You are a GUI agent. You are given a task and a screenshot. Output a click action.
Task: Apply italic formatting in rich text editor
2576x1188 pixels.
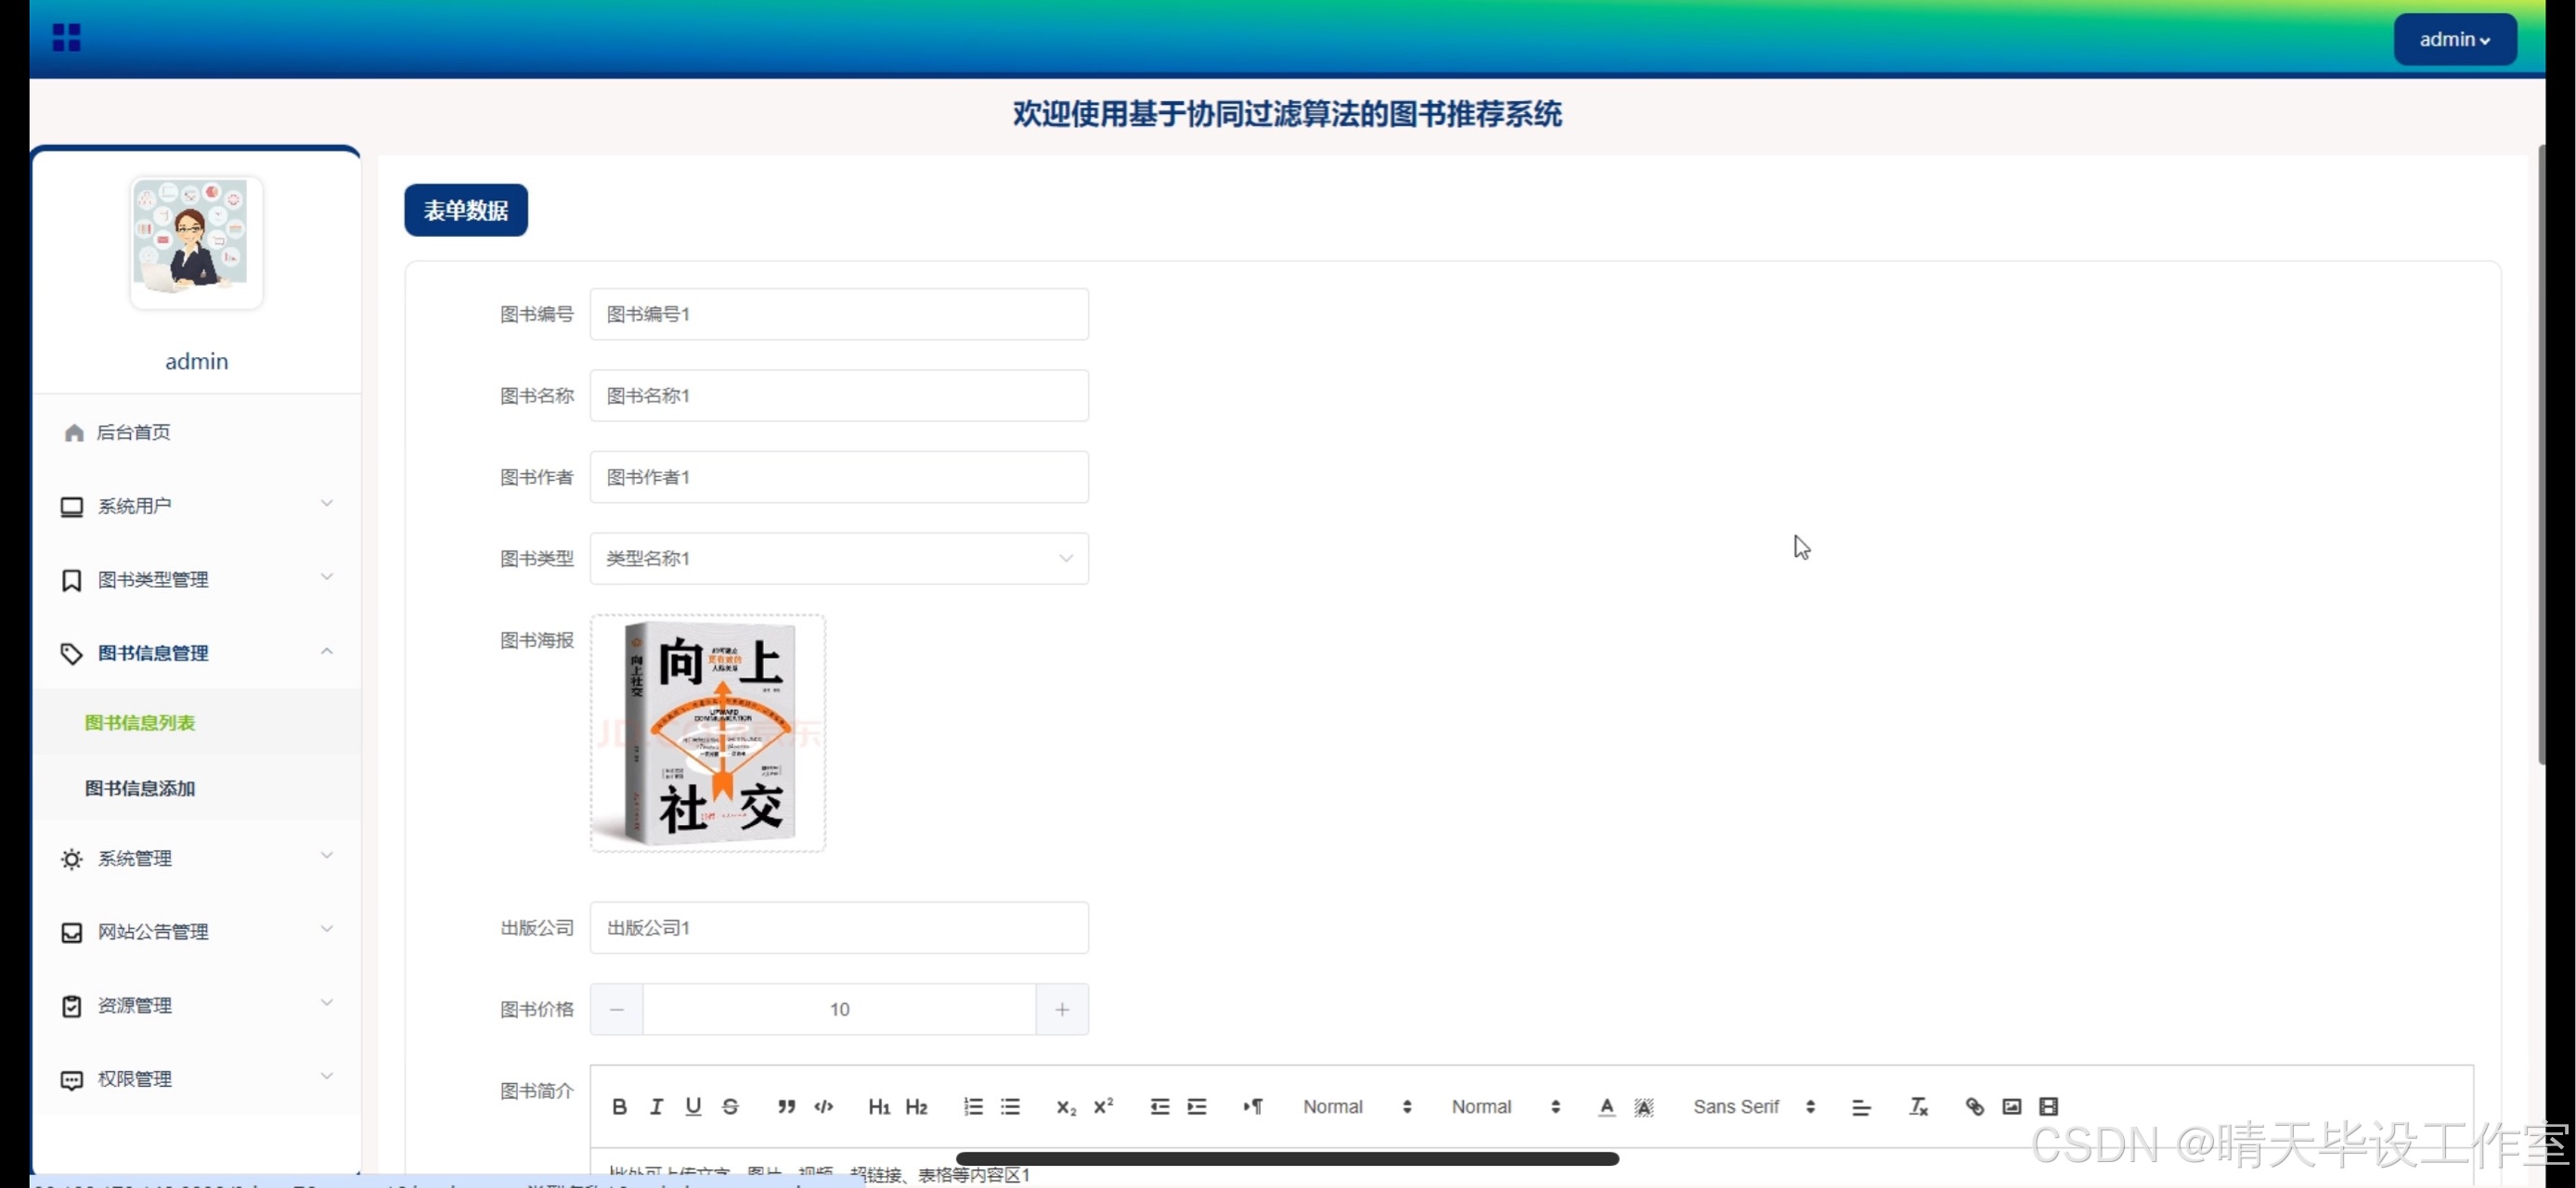point(656,1106)
